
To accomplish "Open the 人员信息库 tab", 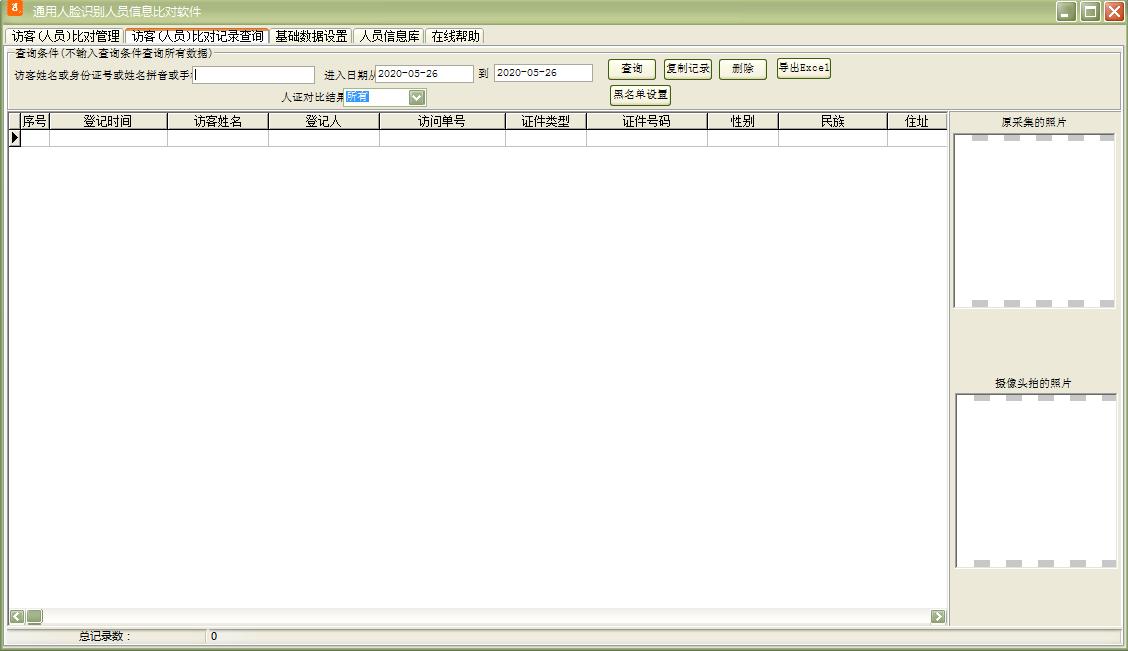I will [389, 36].
